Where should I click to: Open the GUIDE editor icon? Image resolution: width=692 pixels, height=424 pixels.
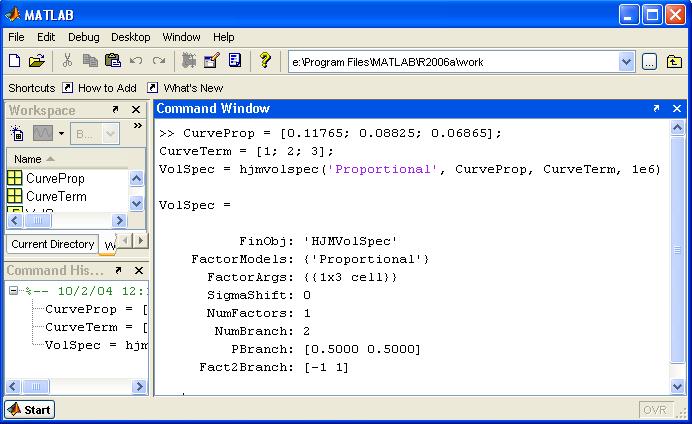[212, 60]
